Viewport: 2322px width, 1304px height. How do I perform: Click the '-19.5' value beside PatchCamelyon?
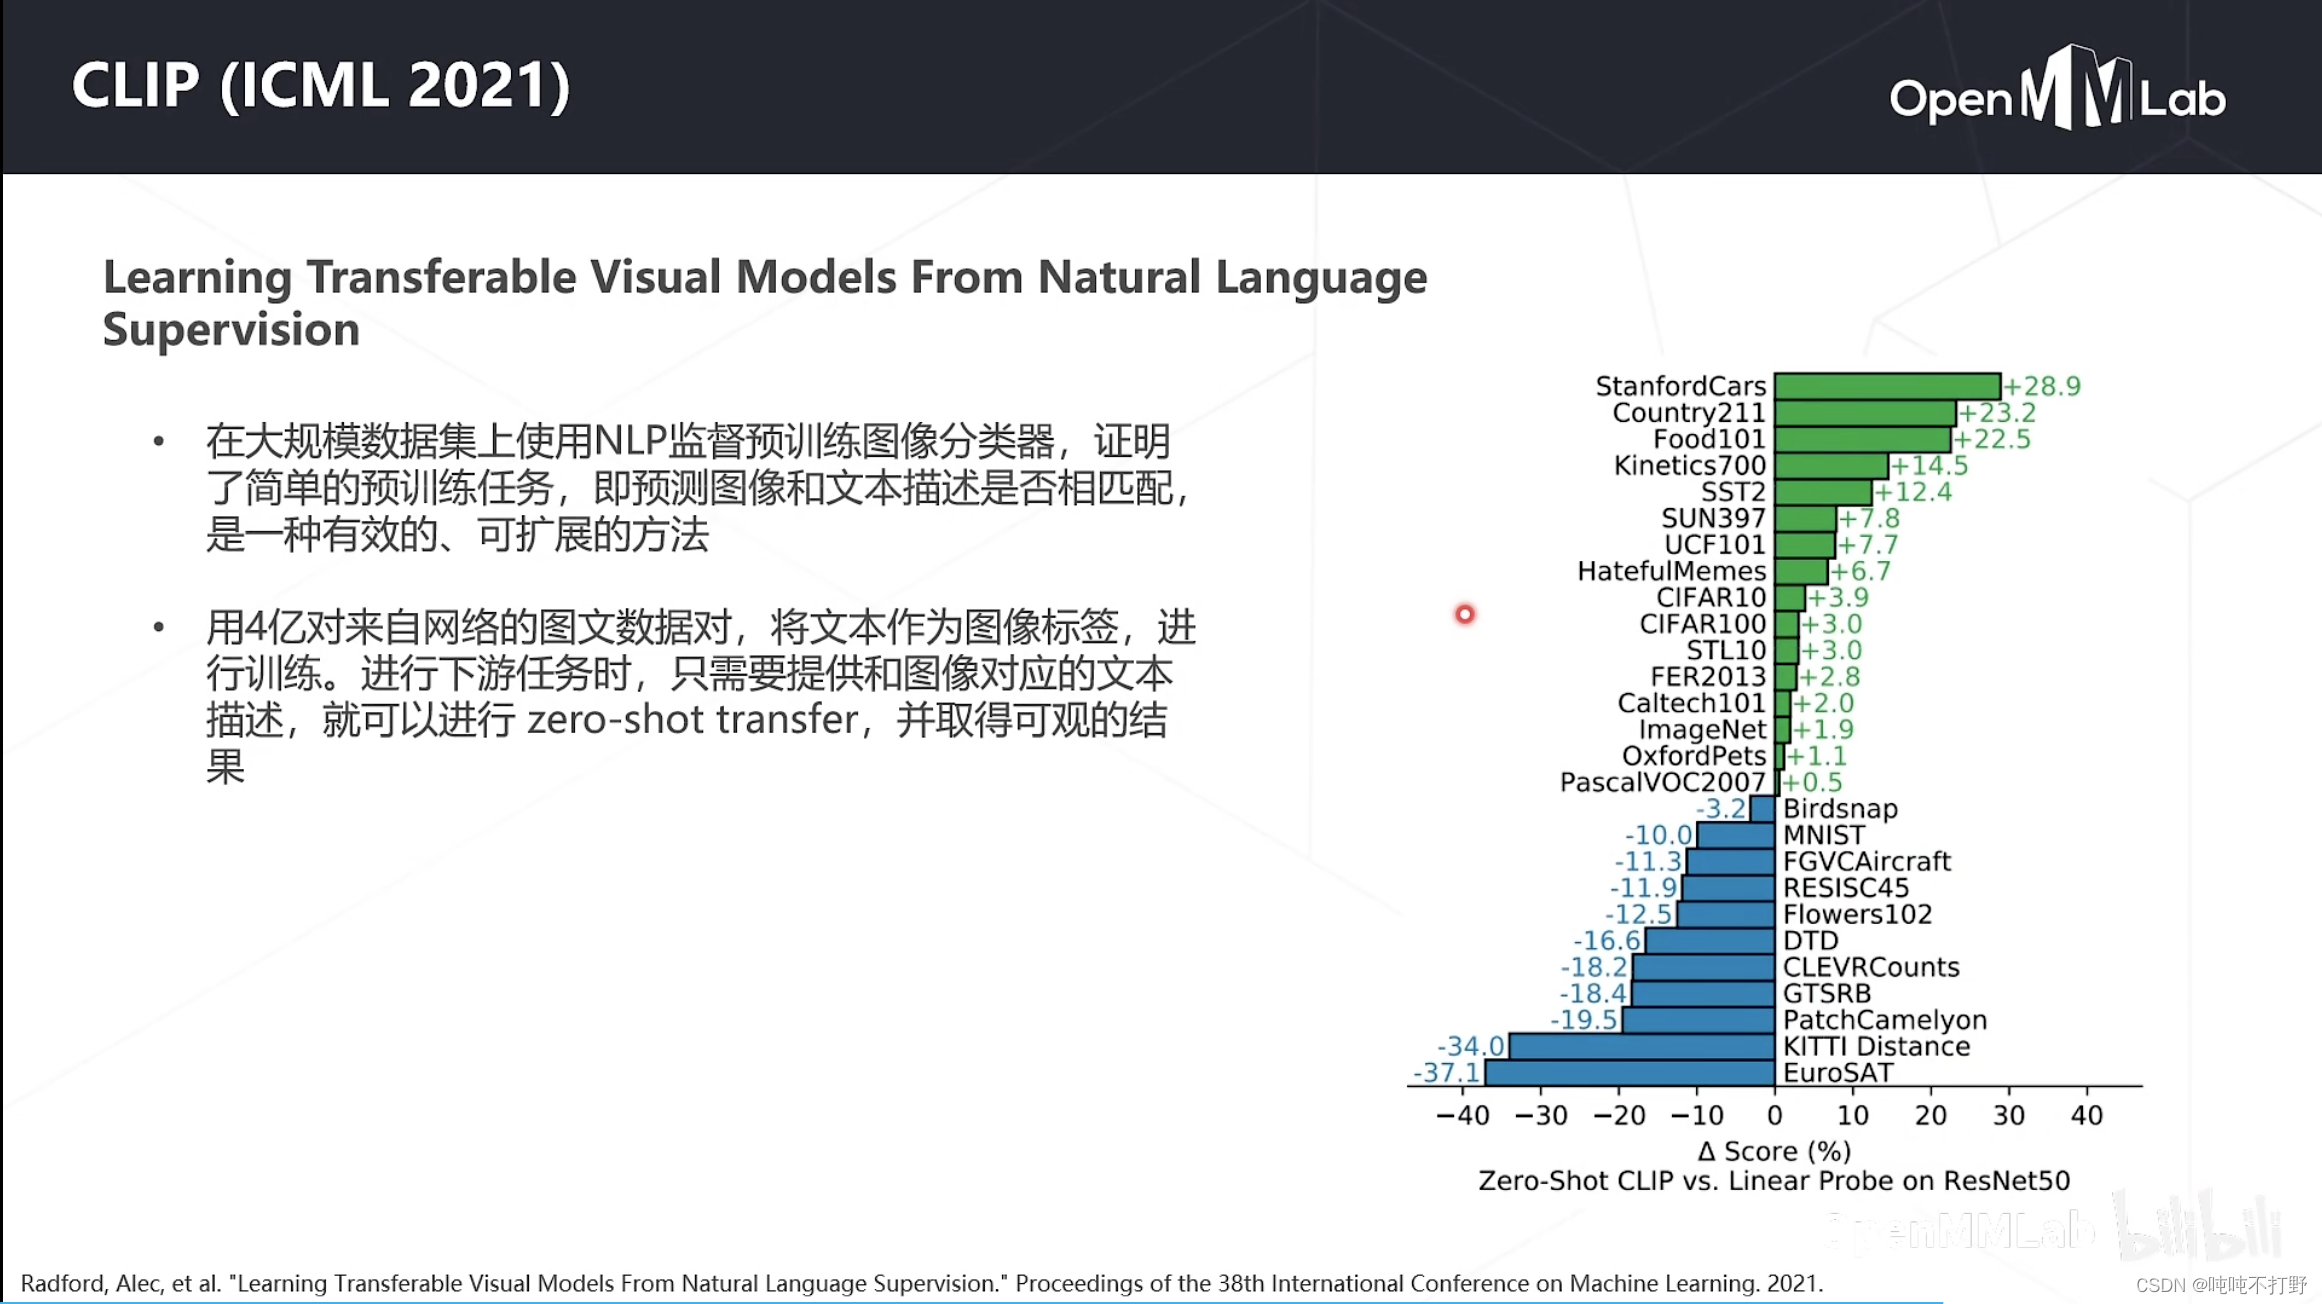click(1585, 1020)
